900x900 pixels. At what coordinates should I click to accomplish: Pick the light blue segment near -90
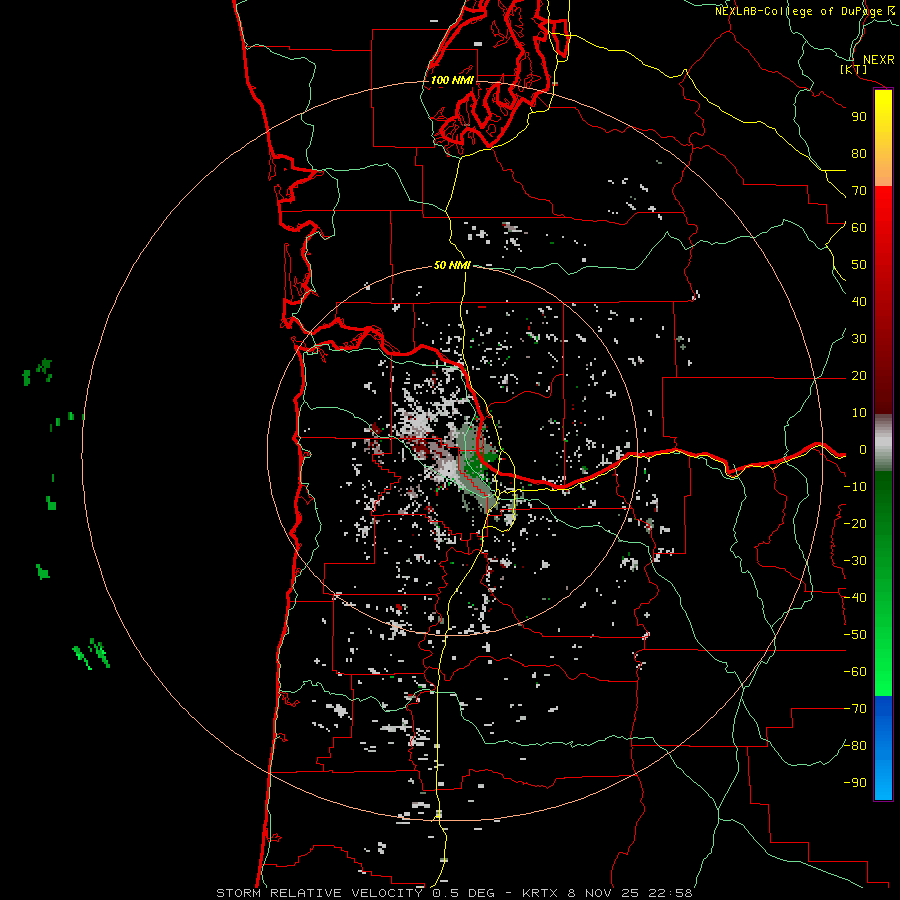[x=883, y=781]
